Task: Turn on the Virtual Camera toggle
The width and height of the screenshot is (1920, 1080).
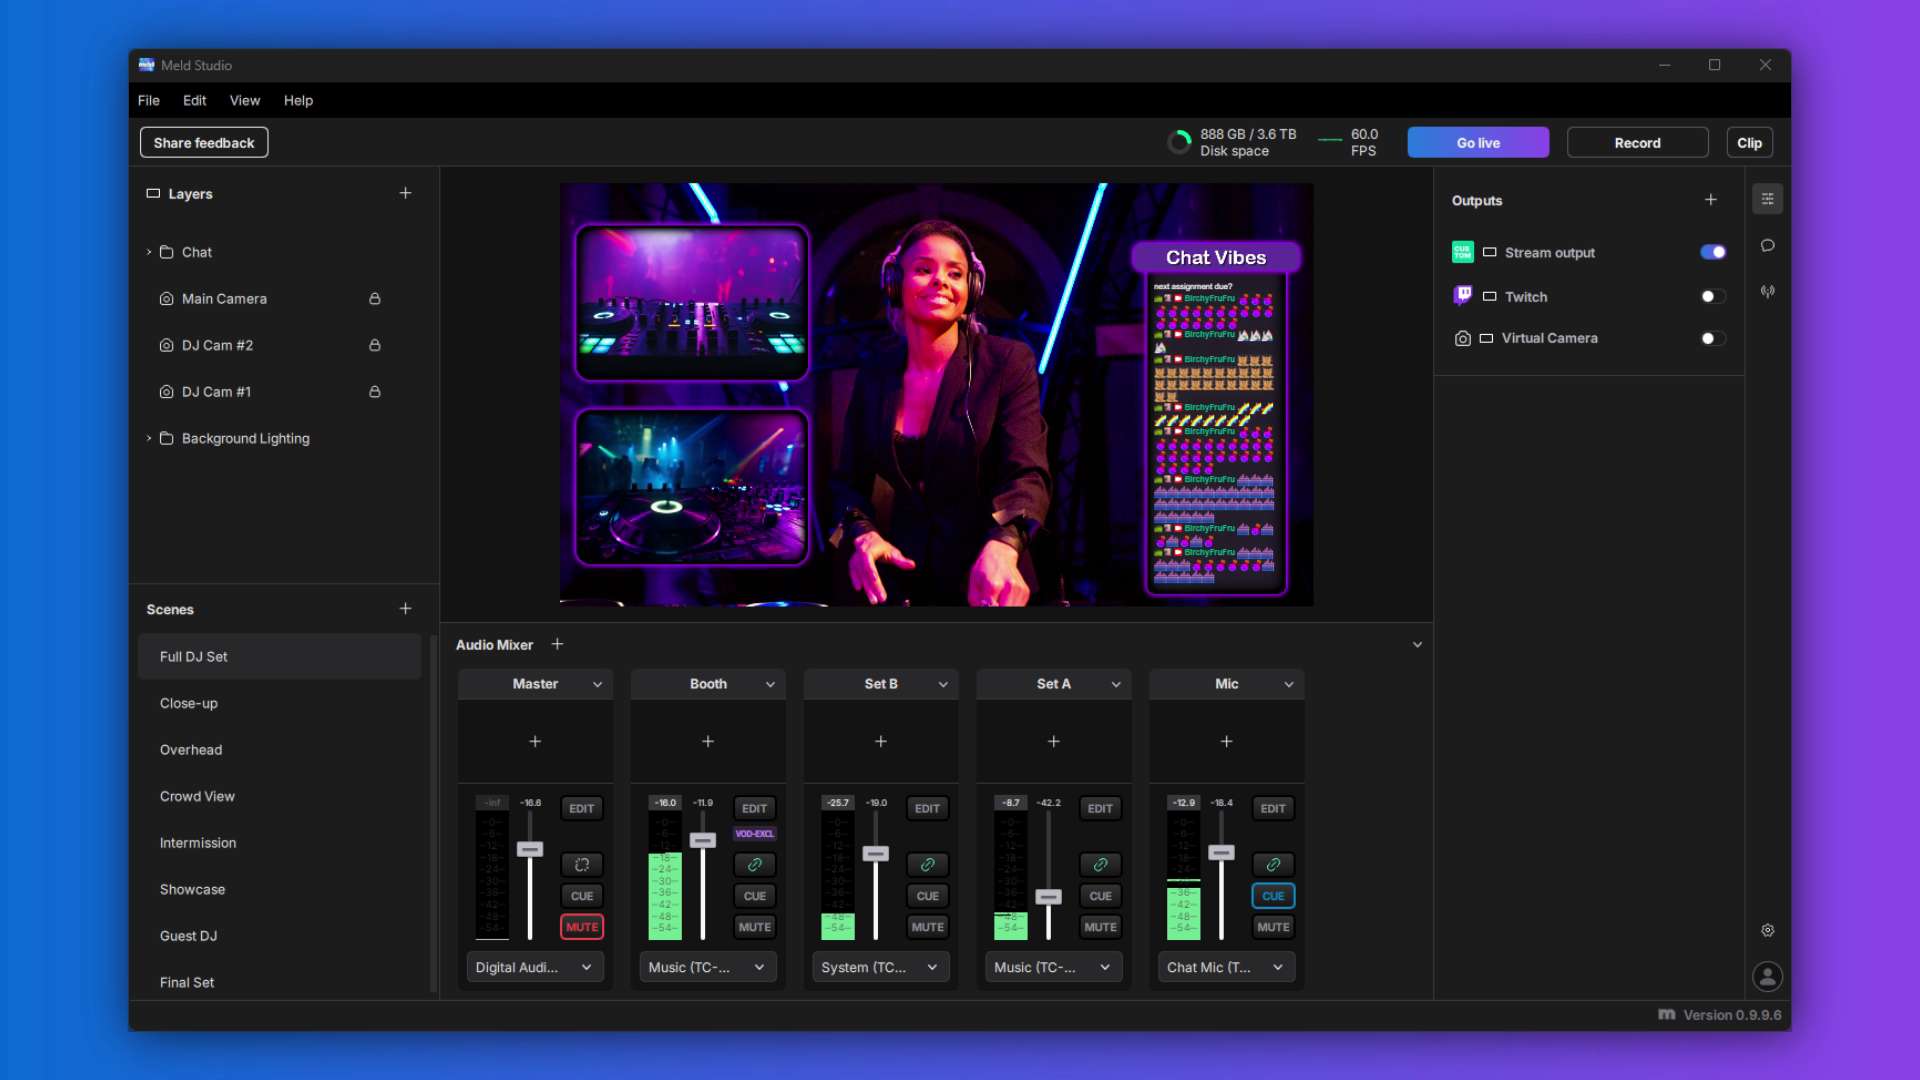Action: click(1712, 338)
